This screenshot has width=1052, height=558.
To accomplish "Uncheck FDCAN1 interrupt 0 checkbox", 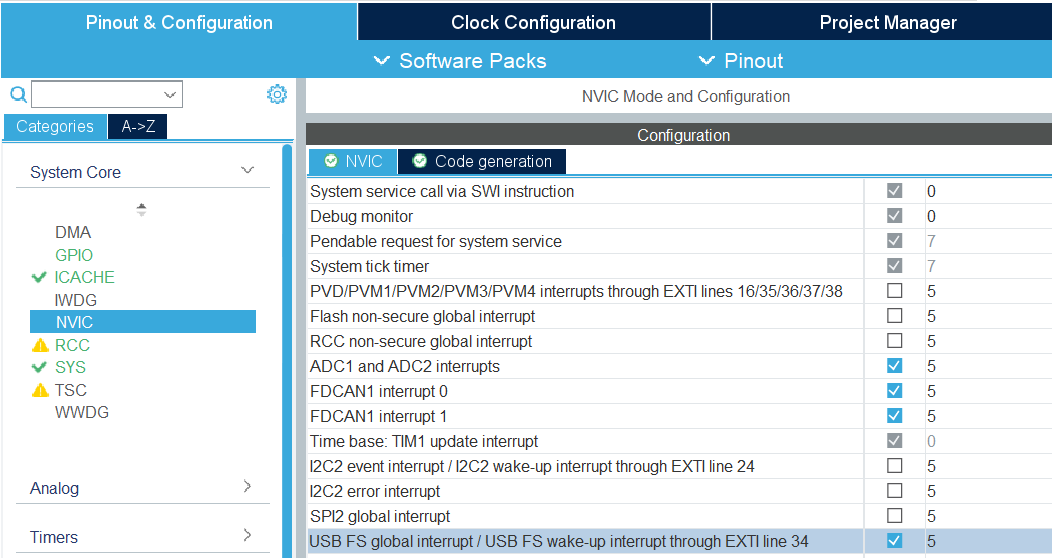I will [x=894, y=391].
